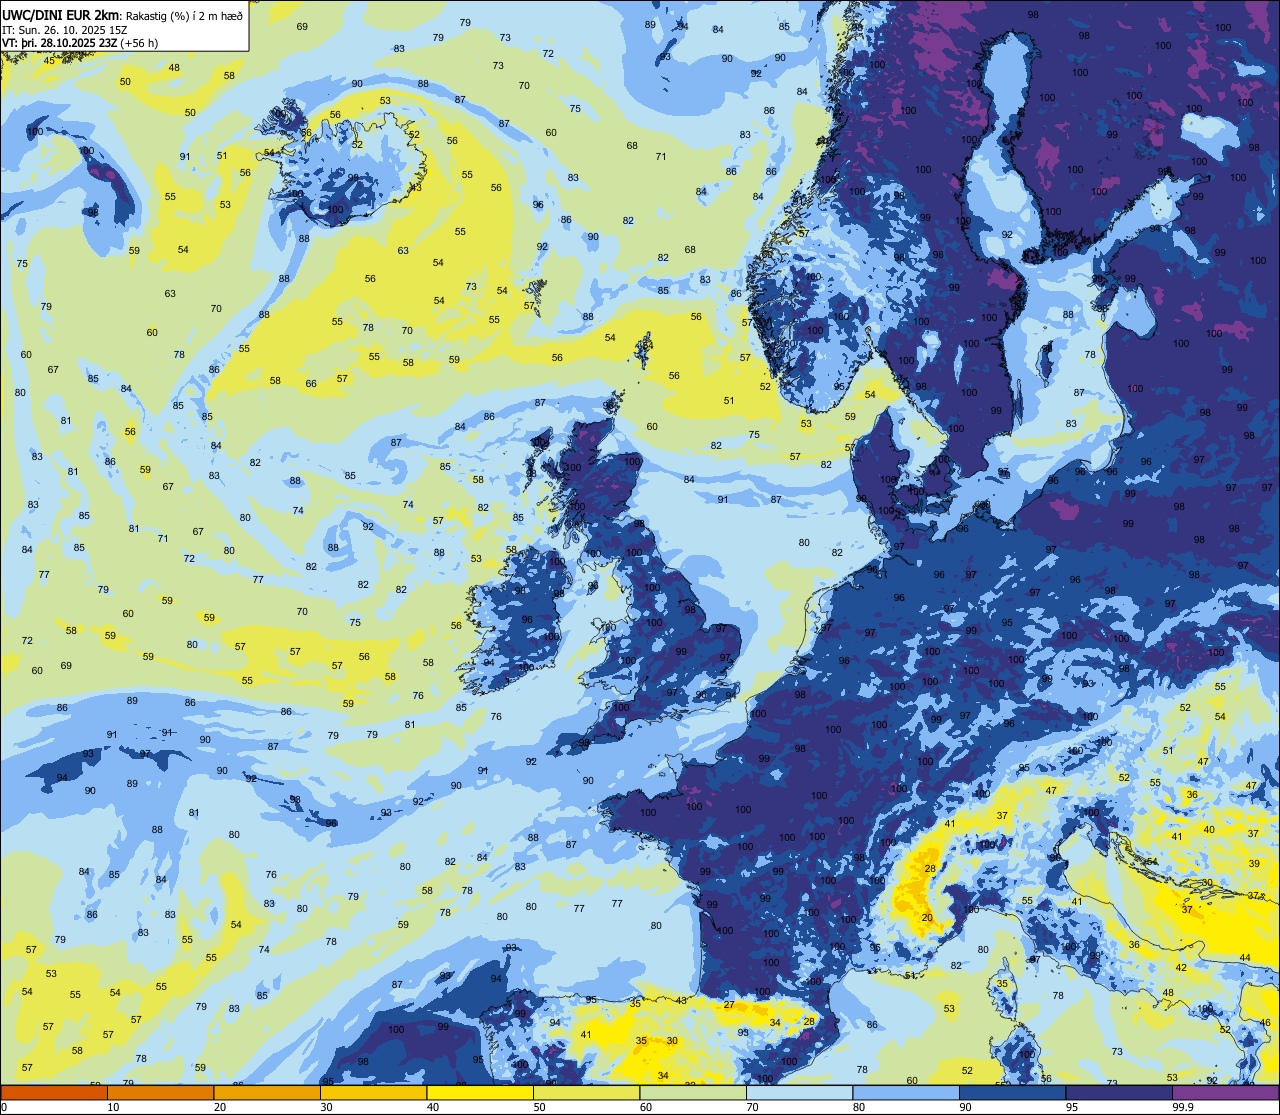
Task: Click the legend scale label 30
Action: [x=326, y=1107]
